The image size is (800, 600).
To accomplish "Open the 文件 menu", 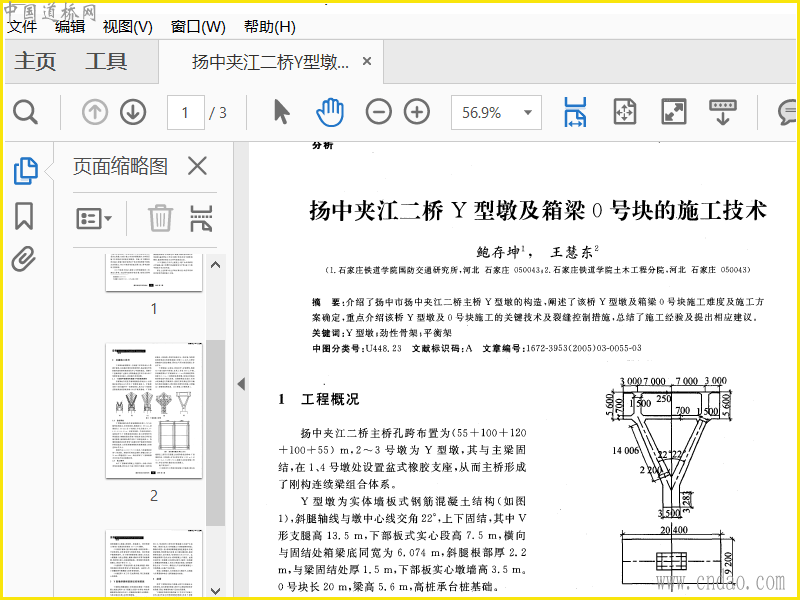I will [22, 27].
